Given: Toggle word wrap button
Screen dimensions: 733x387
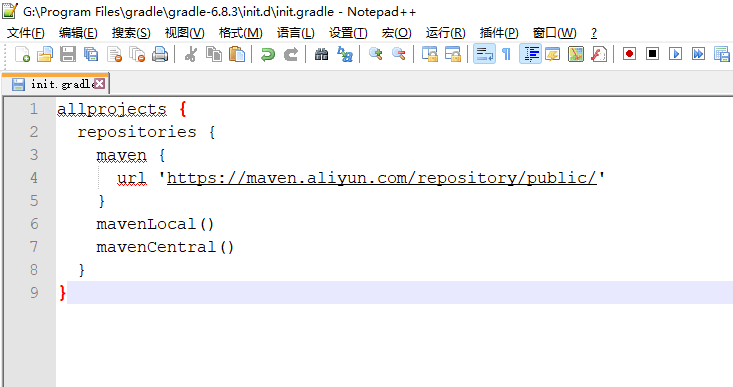Looking at the screenshot, I should pos(484,54).
